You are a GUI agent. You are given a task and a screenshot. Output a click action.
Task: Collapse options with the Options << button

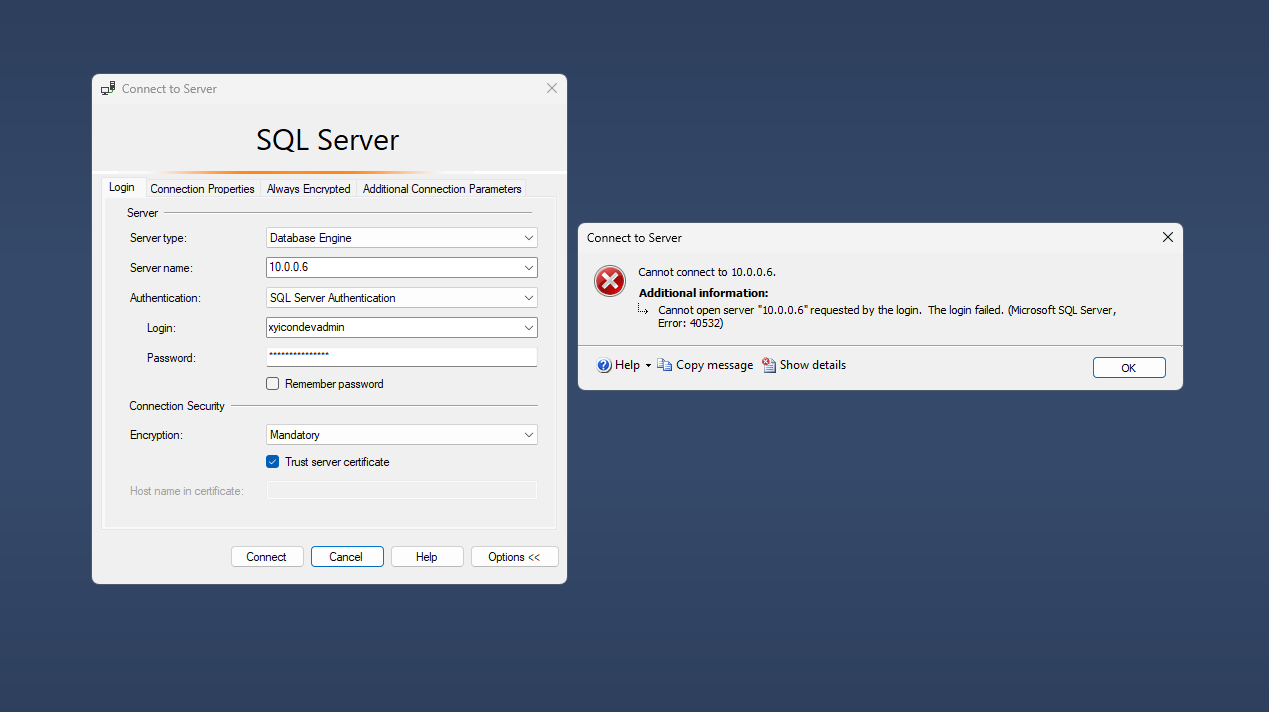(515, 557)
